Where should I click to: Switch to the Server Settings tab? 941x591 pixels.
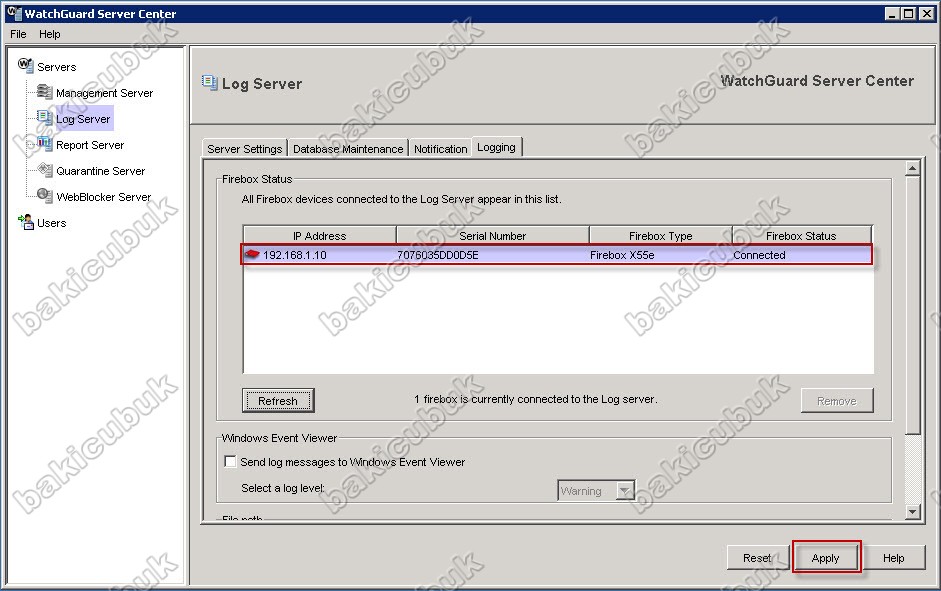click(x=244, y=149)
